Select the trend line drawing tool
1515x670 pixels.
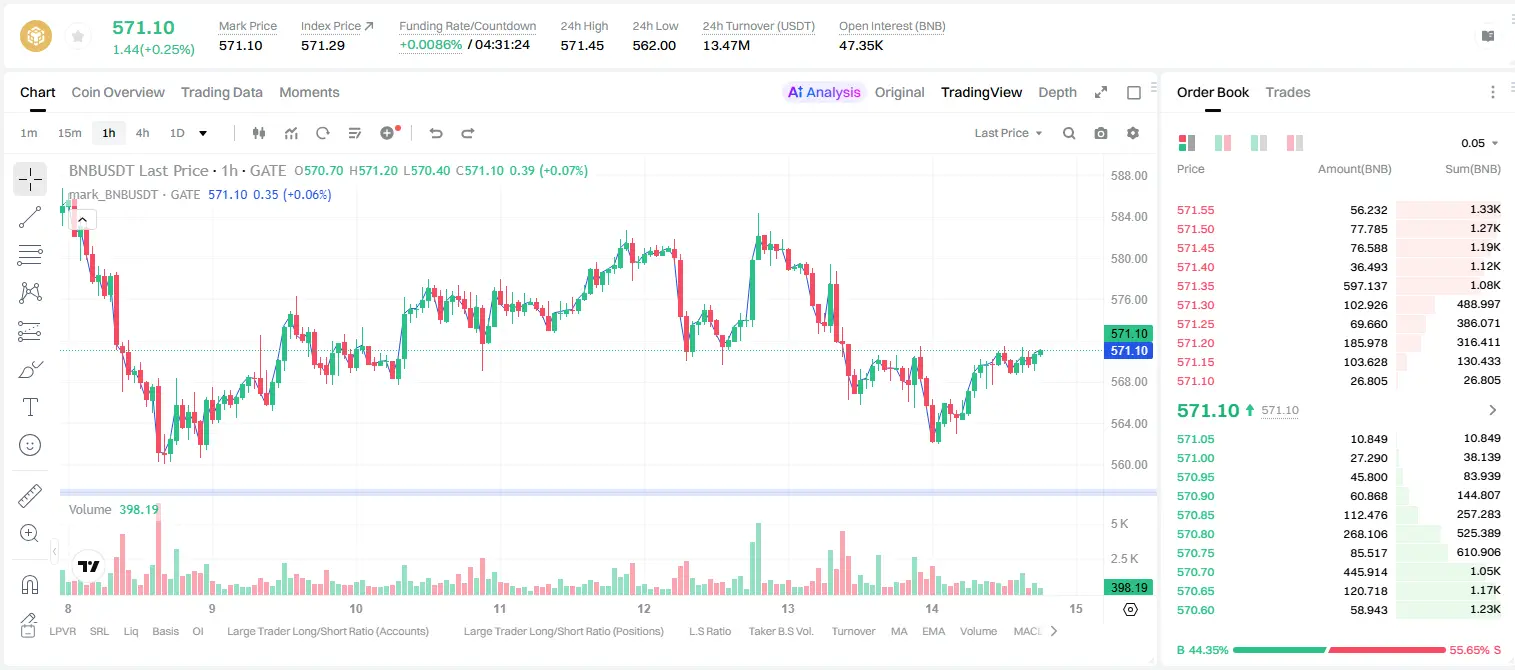tap(30, 217)
